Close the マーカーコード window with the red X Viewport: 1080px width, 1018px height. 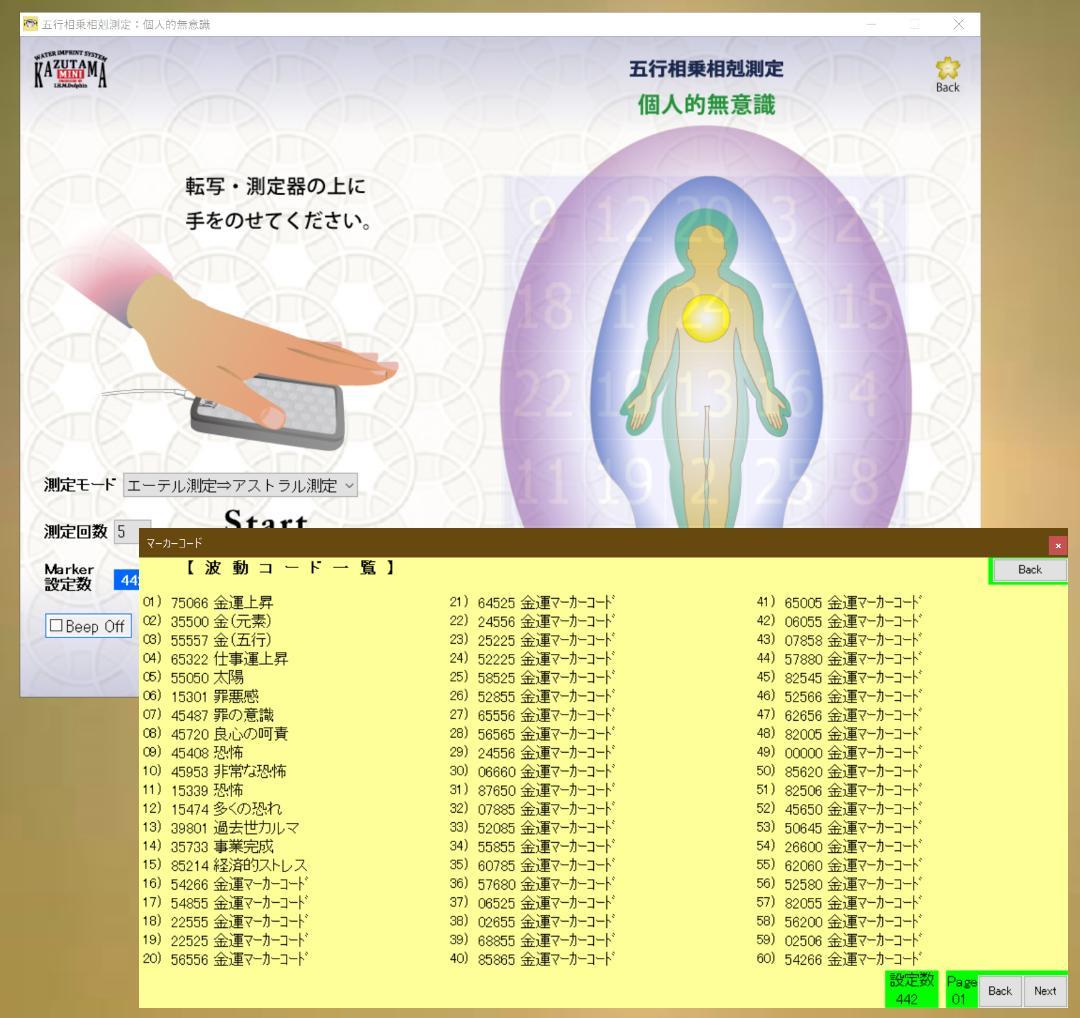[1059, 544]
